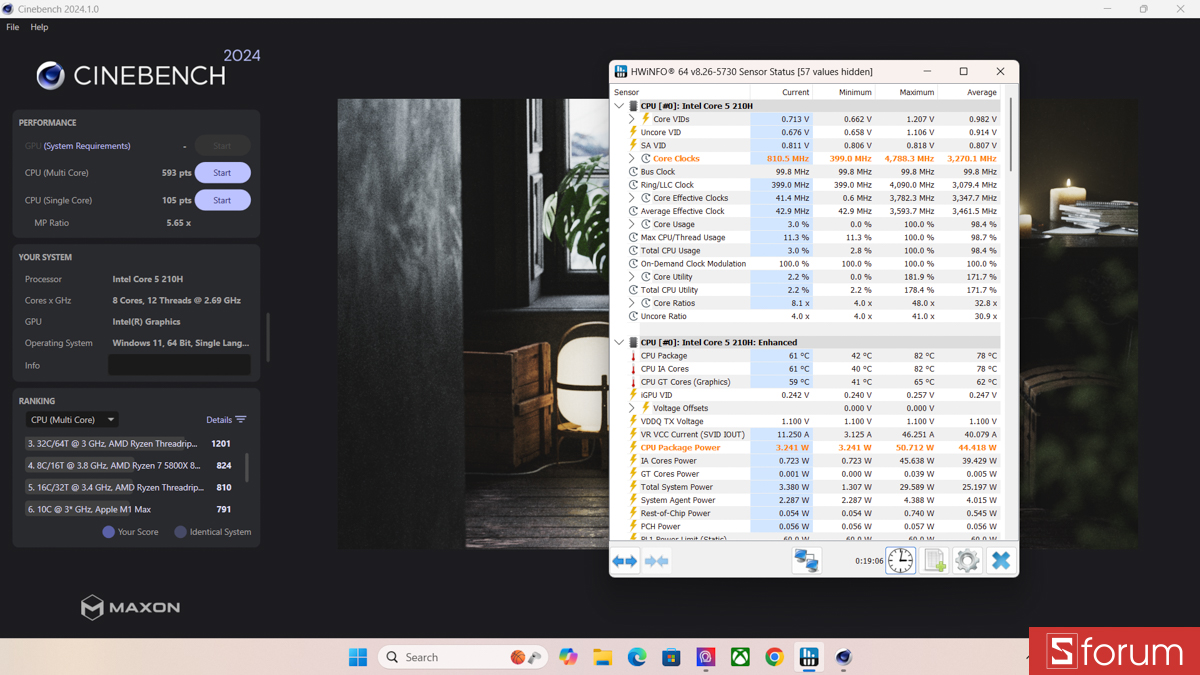Open remote sensor monitoring network icon
The width and height of the screenshot is (1200, 675).
[806, 560]
